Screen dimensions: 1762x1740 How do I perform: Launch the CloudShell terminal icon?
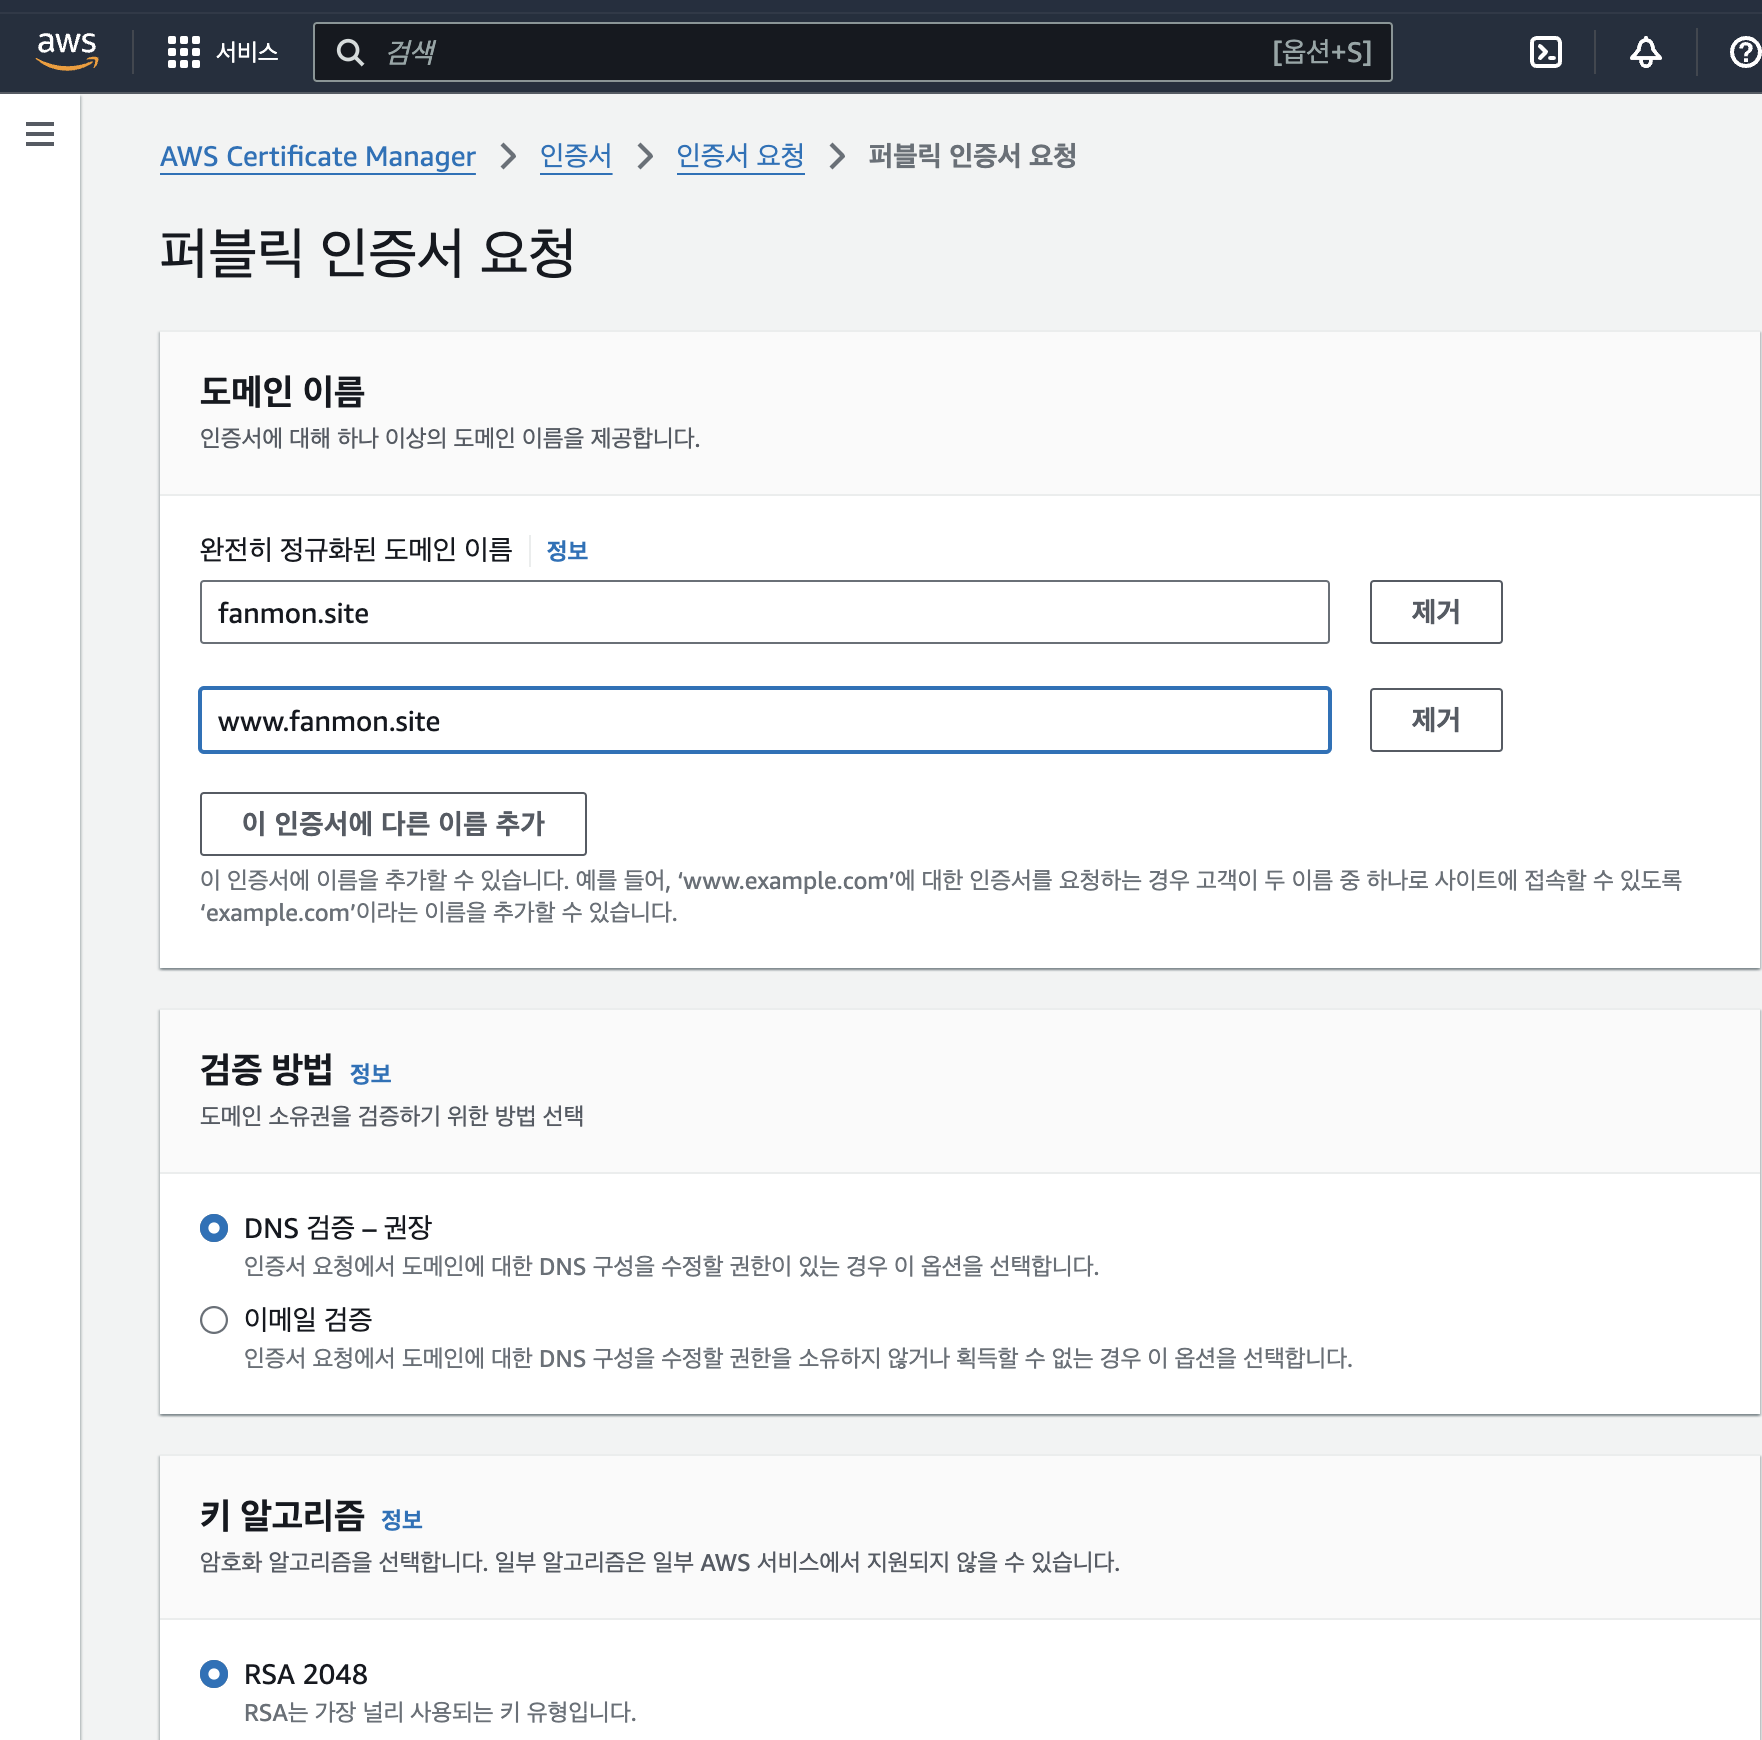[1546, 52]
